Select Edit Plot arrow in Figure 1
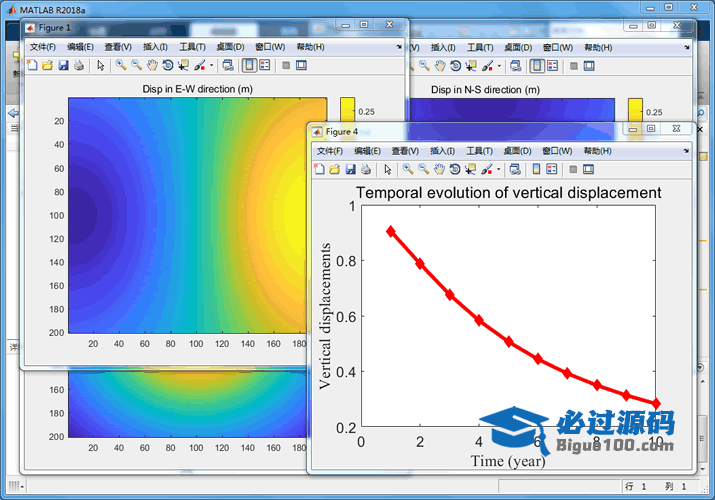The image size is (715, 500). coord(101,66)
